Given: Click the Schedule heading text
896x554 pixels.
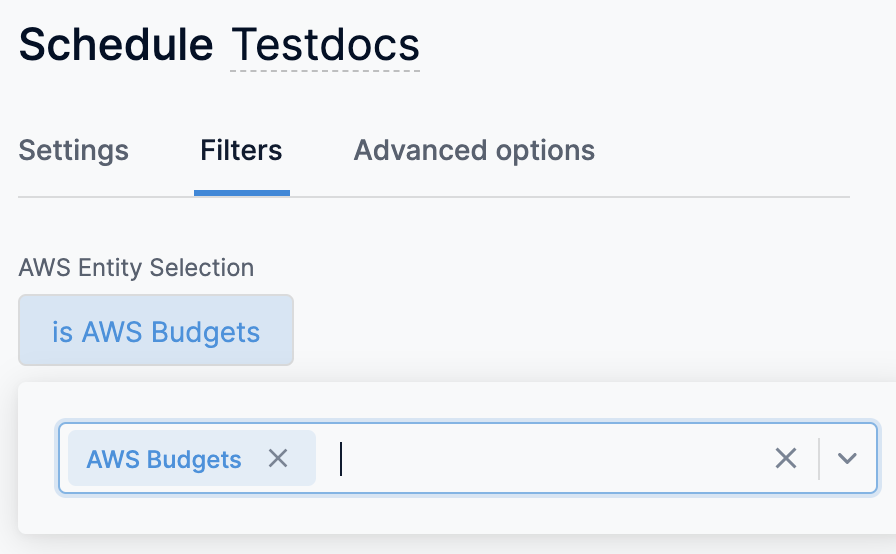Looking at the screenshot, I should tap(116, 45).
